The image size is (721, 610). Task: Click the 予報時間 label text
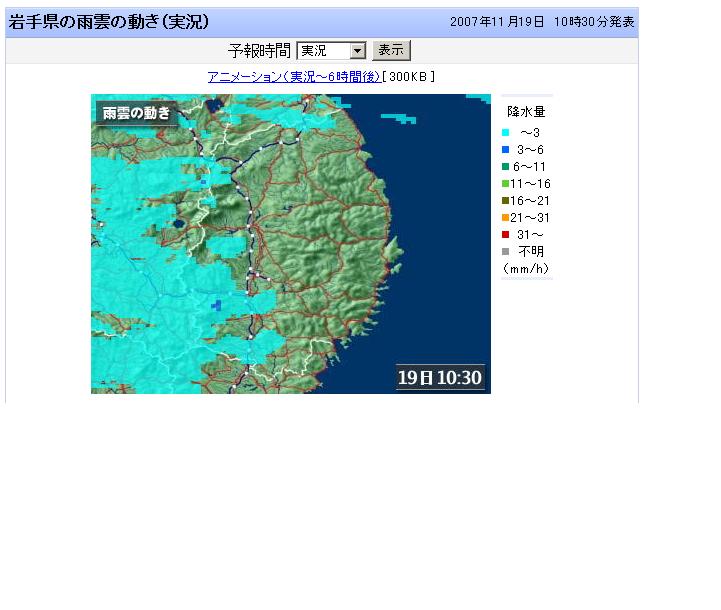click(259, 51)
